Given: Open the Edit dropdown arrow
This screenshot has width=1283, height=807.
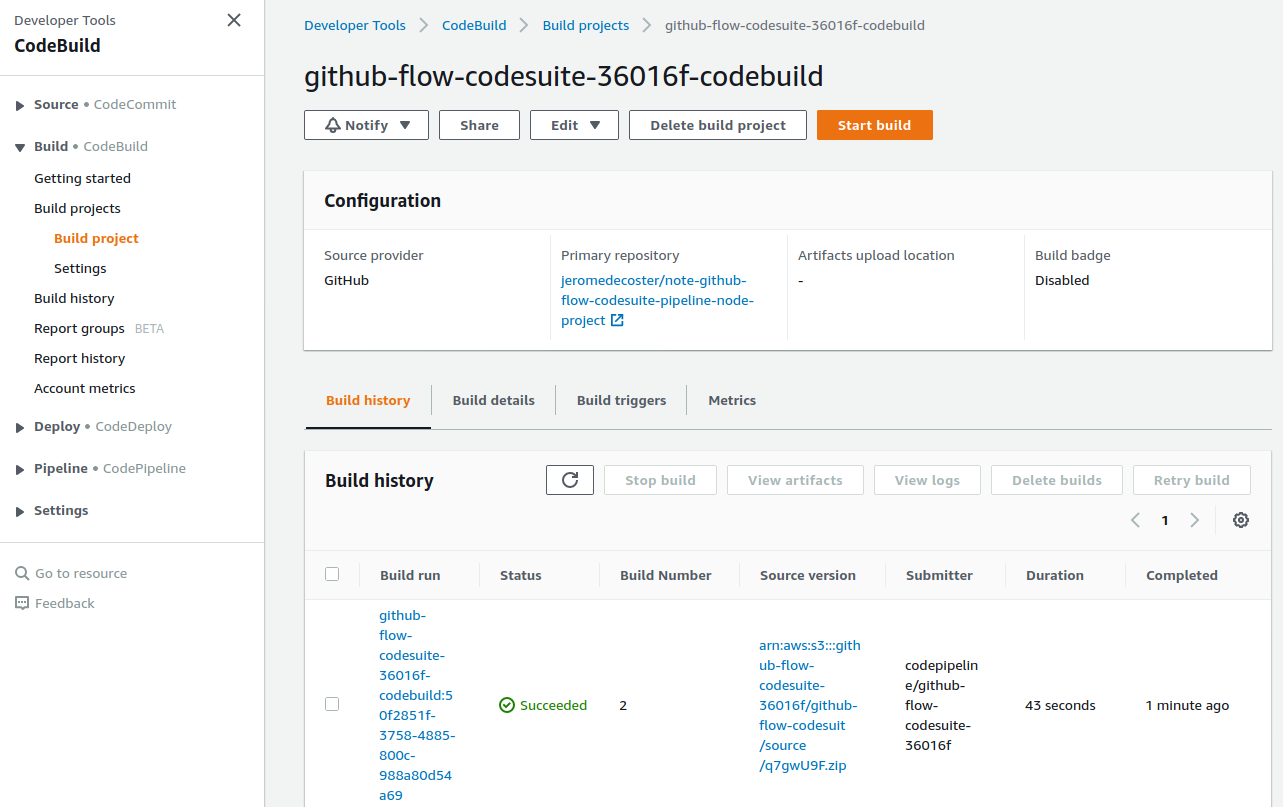Looking at the screenshot, I should pos(595,125).
